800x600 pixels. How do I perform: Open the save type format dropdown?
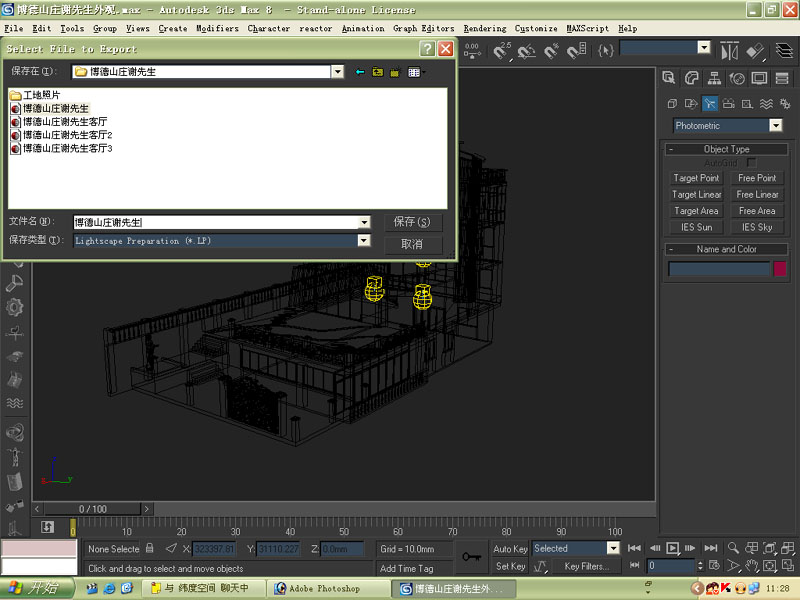coord(364,240)
